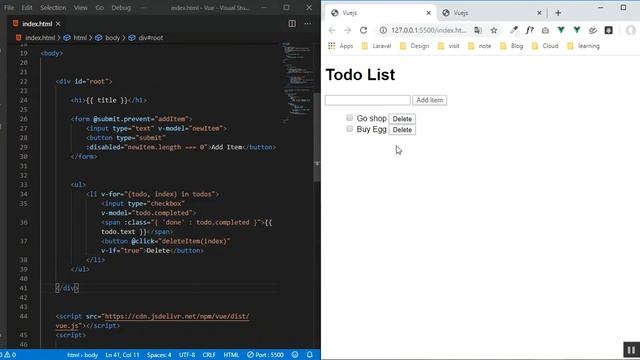The width and height of the screenshot is (640, 360).
Task: Open the Apps bookmarks shortcut
Action: coord(341,46)
